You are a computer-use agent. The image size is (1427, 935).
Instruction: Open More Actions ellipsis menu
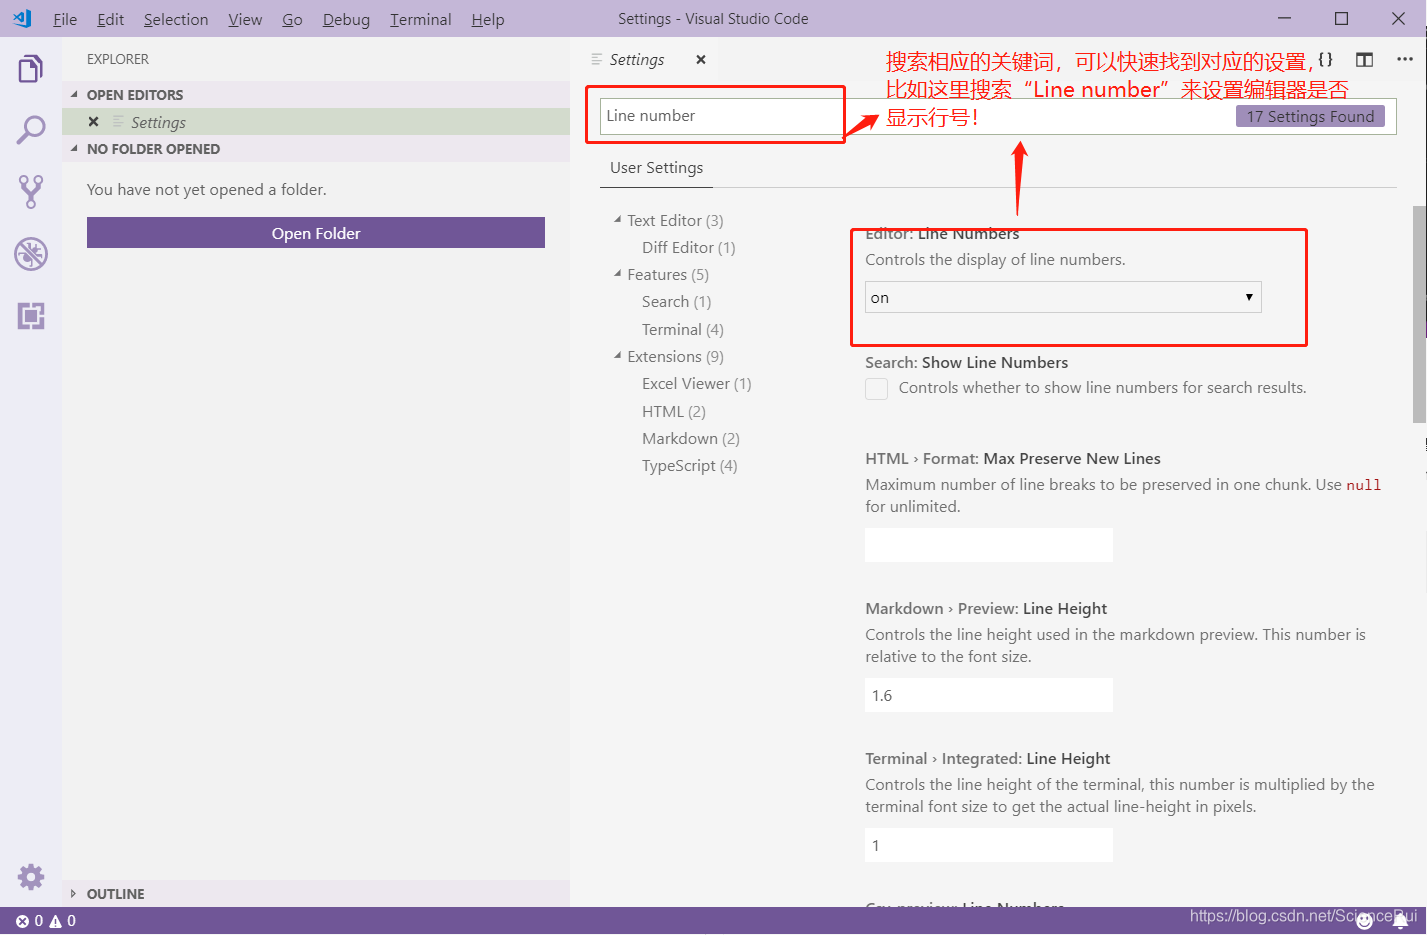point(1404,59)
